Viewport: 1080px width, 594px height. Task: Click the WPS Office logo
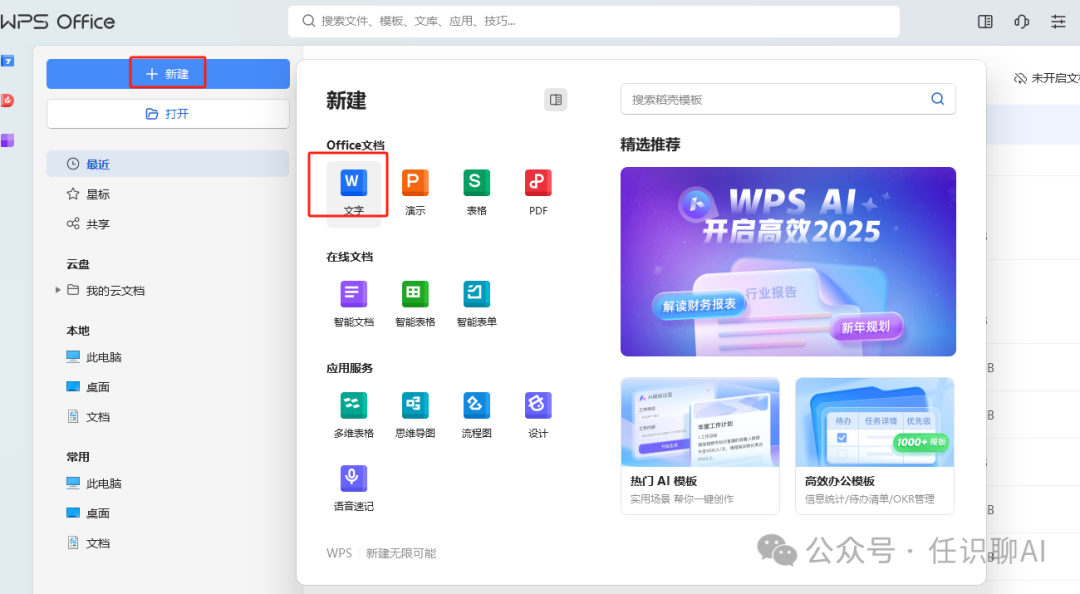coord(58,22)
